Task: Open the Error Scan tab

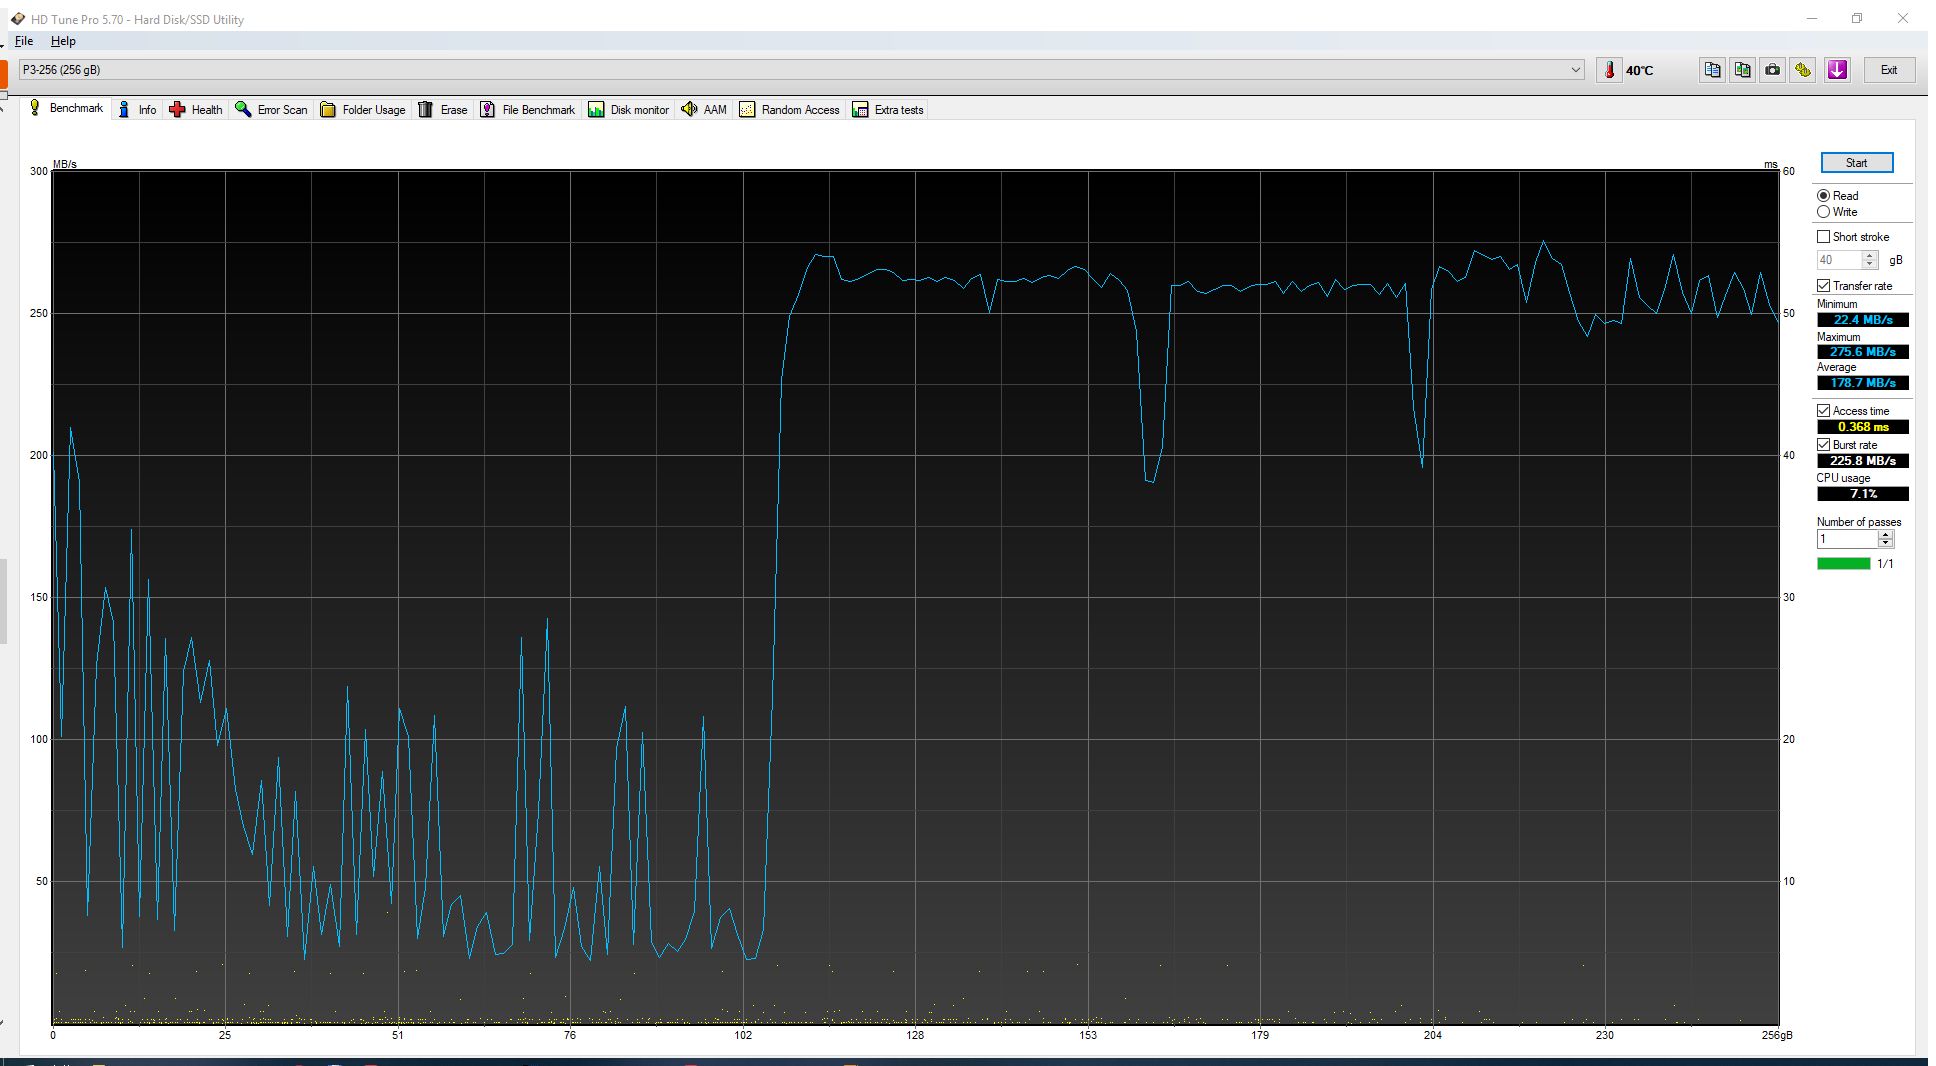Action: point(271,110)
